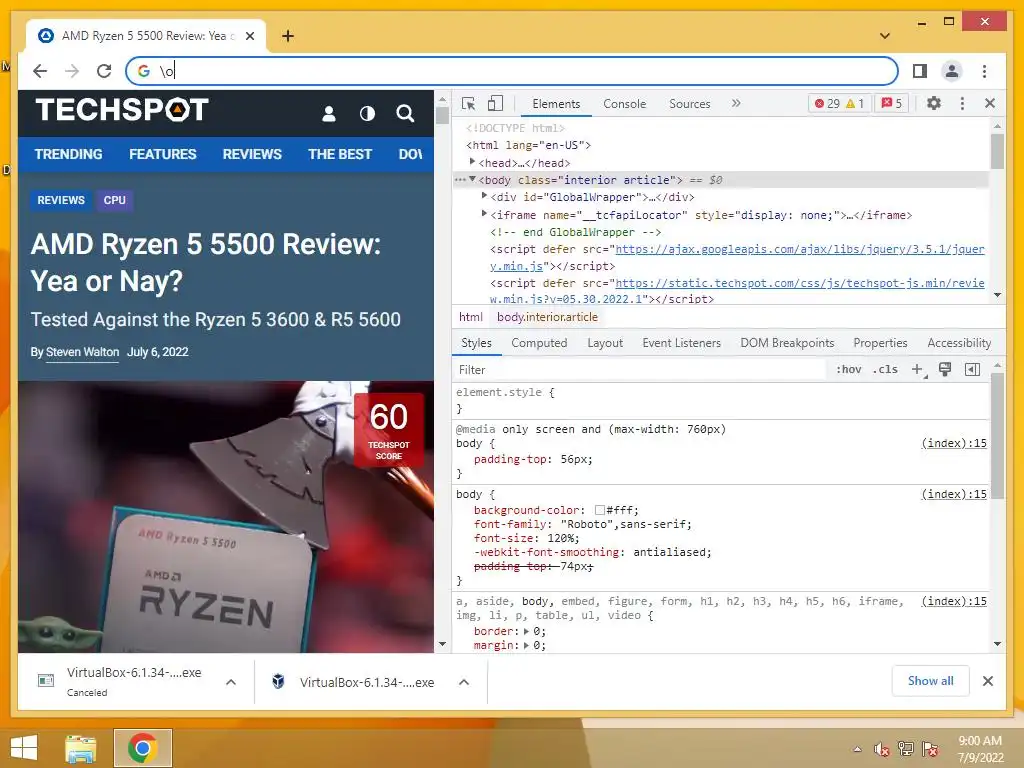
Task: Reload the page
Action: 104,71
